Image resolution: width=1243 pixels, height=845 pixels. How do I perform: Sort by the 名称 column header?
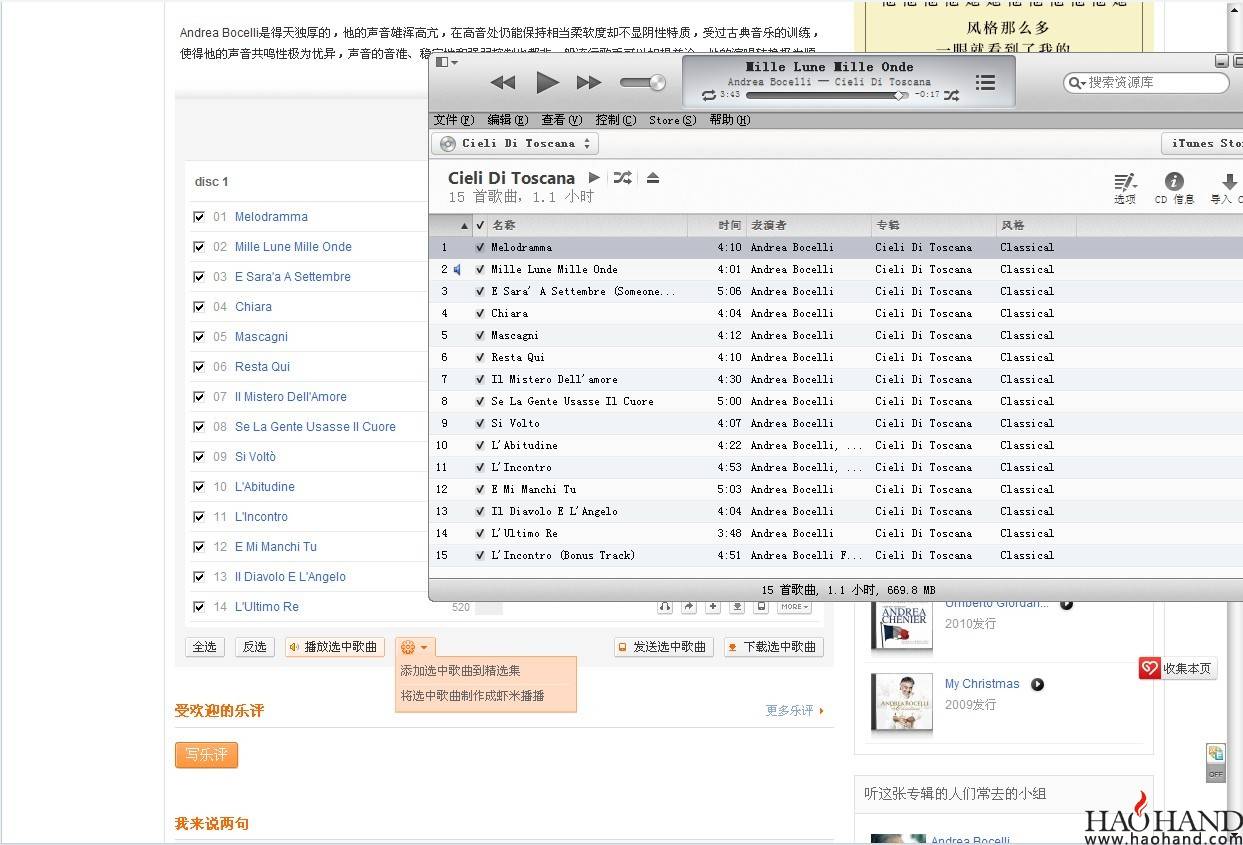(x=590, y=225)
